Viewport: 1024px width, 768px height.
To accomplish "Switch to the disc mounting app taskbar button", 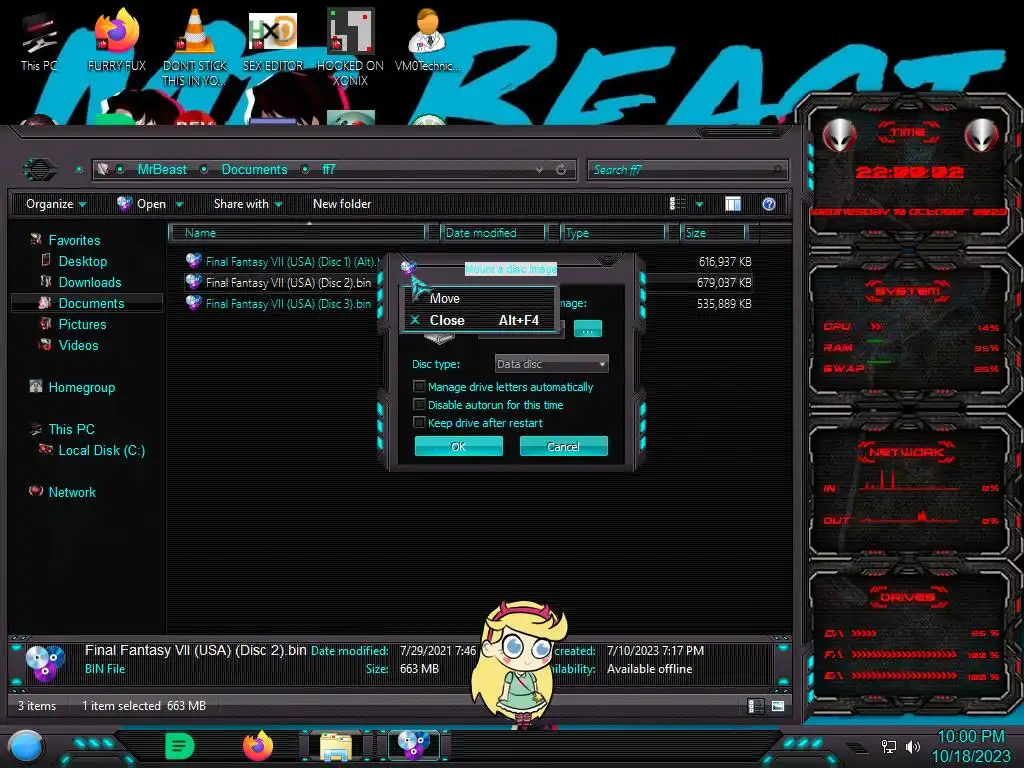I will click(413, 745).
